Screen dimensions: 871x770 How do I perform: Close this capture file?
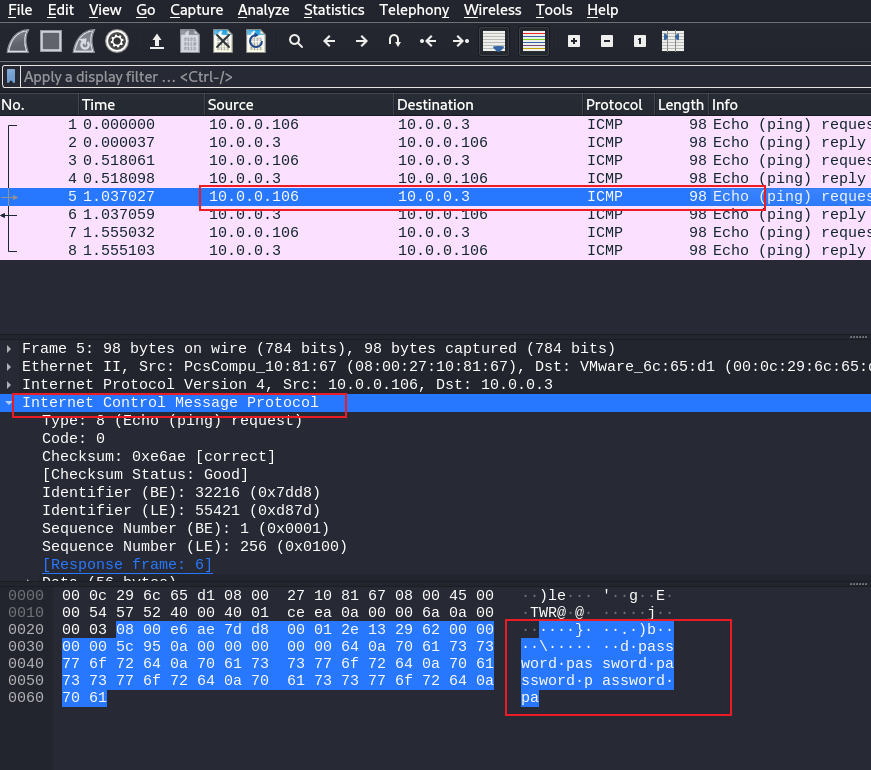[x=223, y=41]
